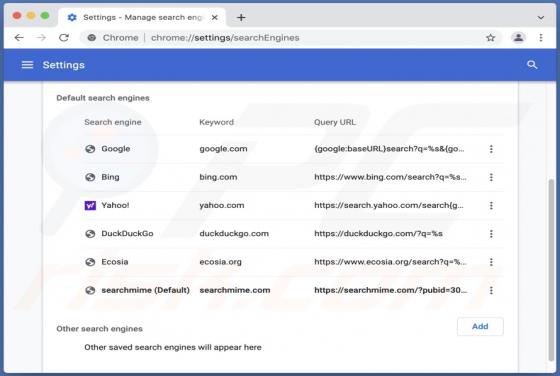
Task: Click the Ecosia query URL text
Action: [390, 261]
